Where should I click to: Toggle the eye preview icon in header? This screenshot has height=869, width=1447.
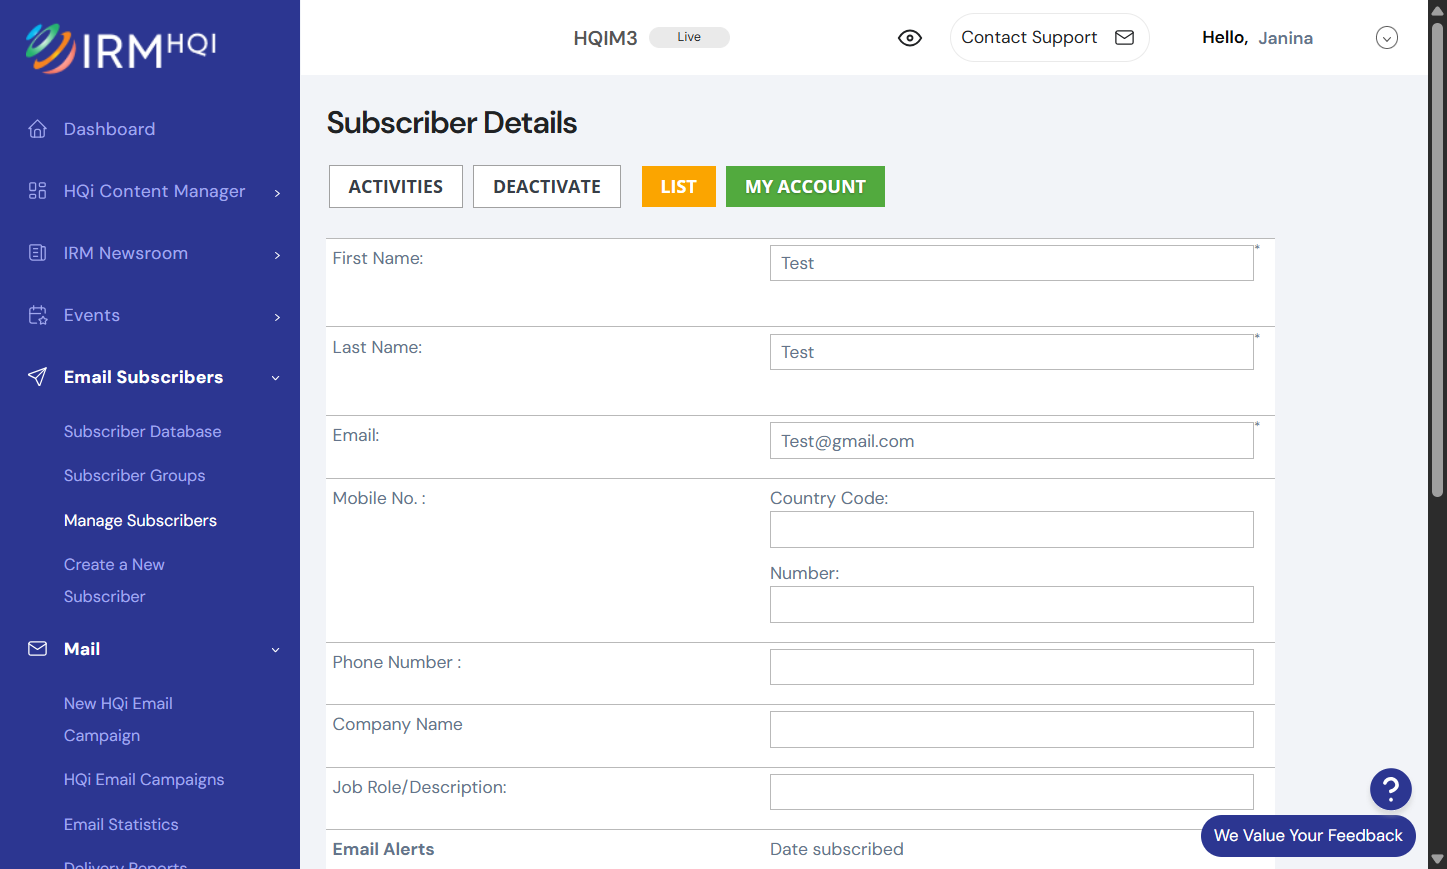pyautogui.click(x=910, y=38)
